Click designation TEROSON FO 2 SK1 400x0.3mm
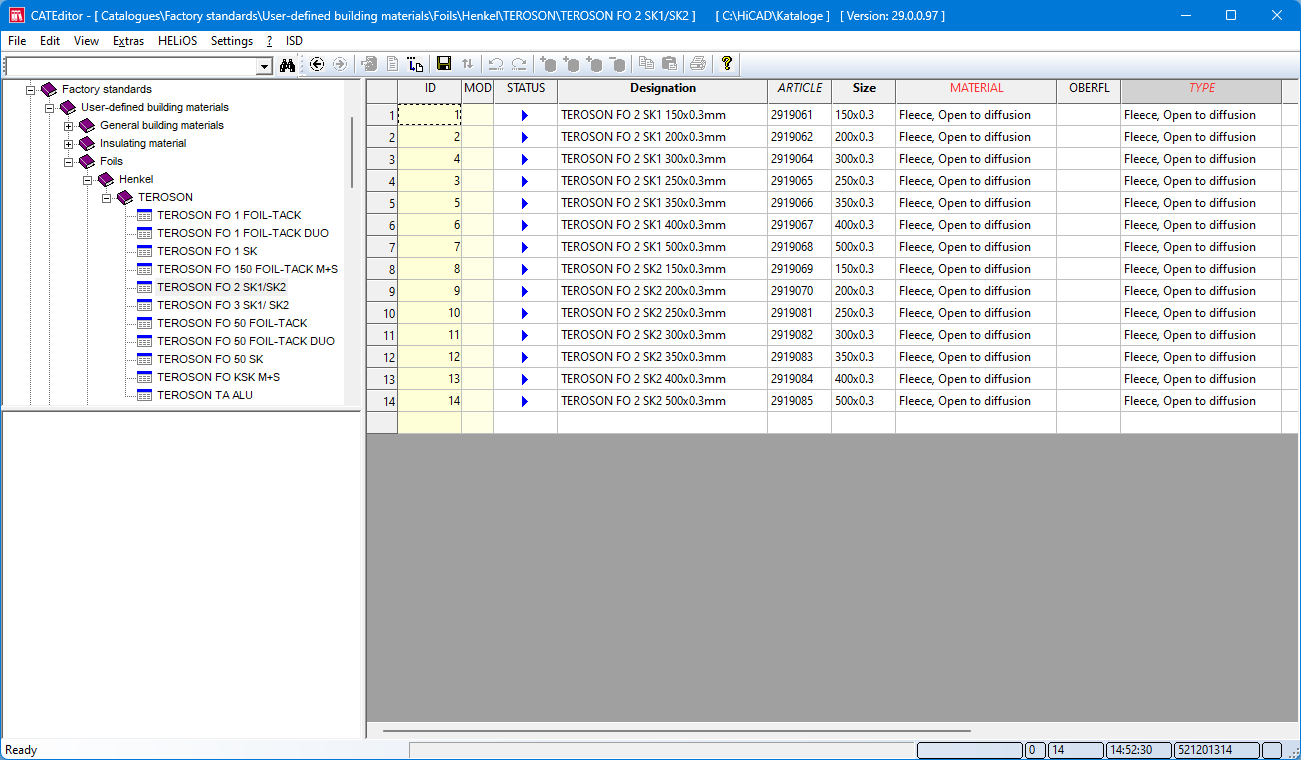 click(662, 226)
